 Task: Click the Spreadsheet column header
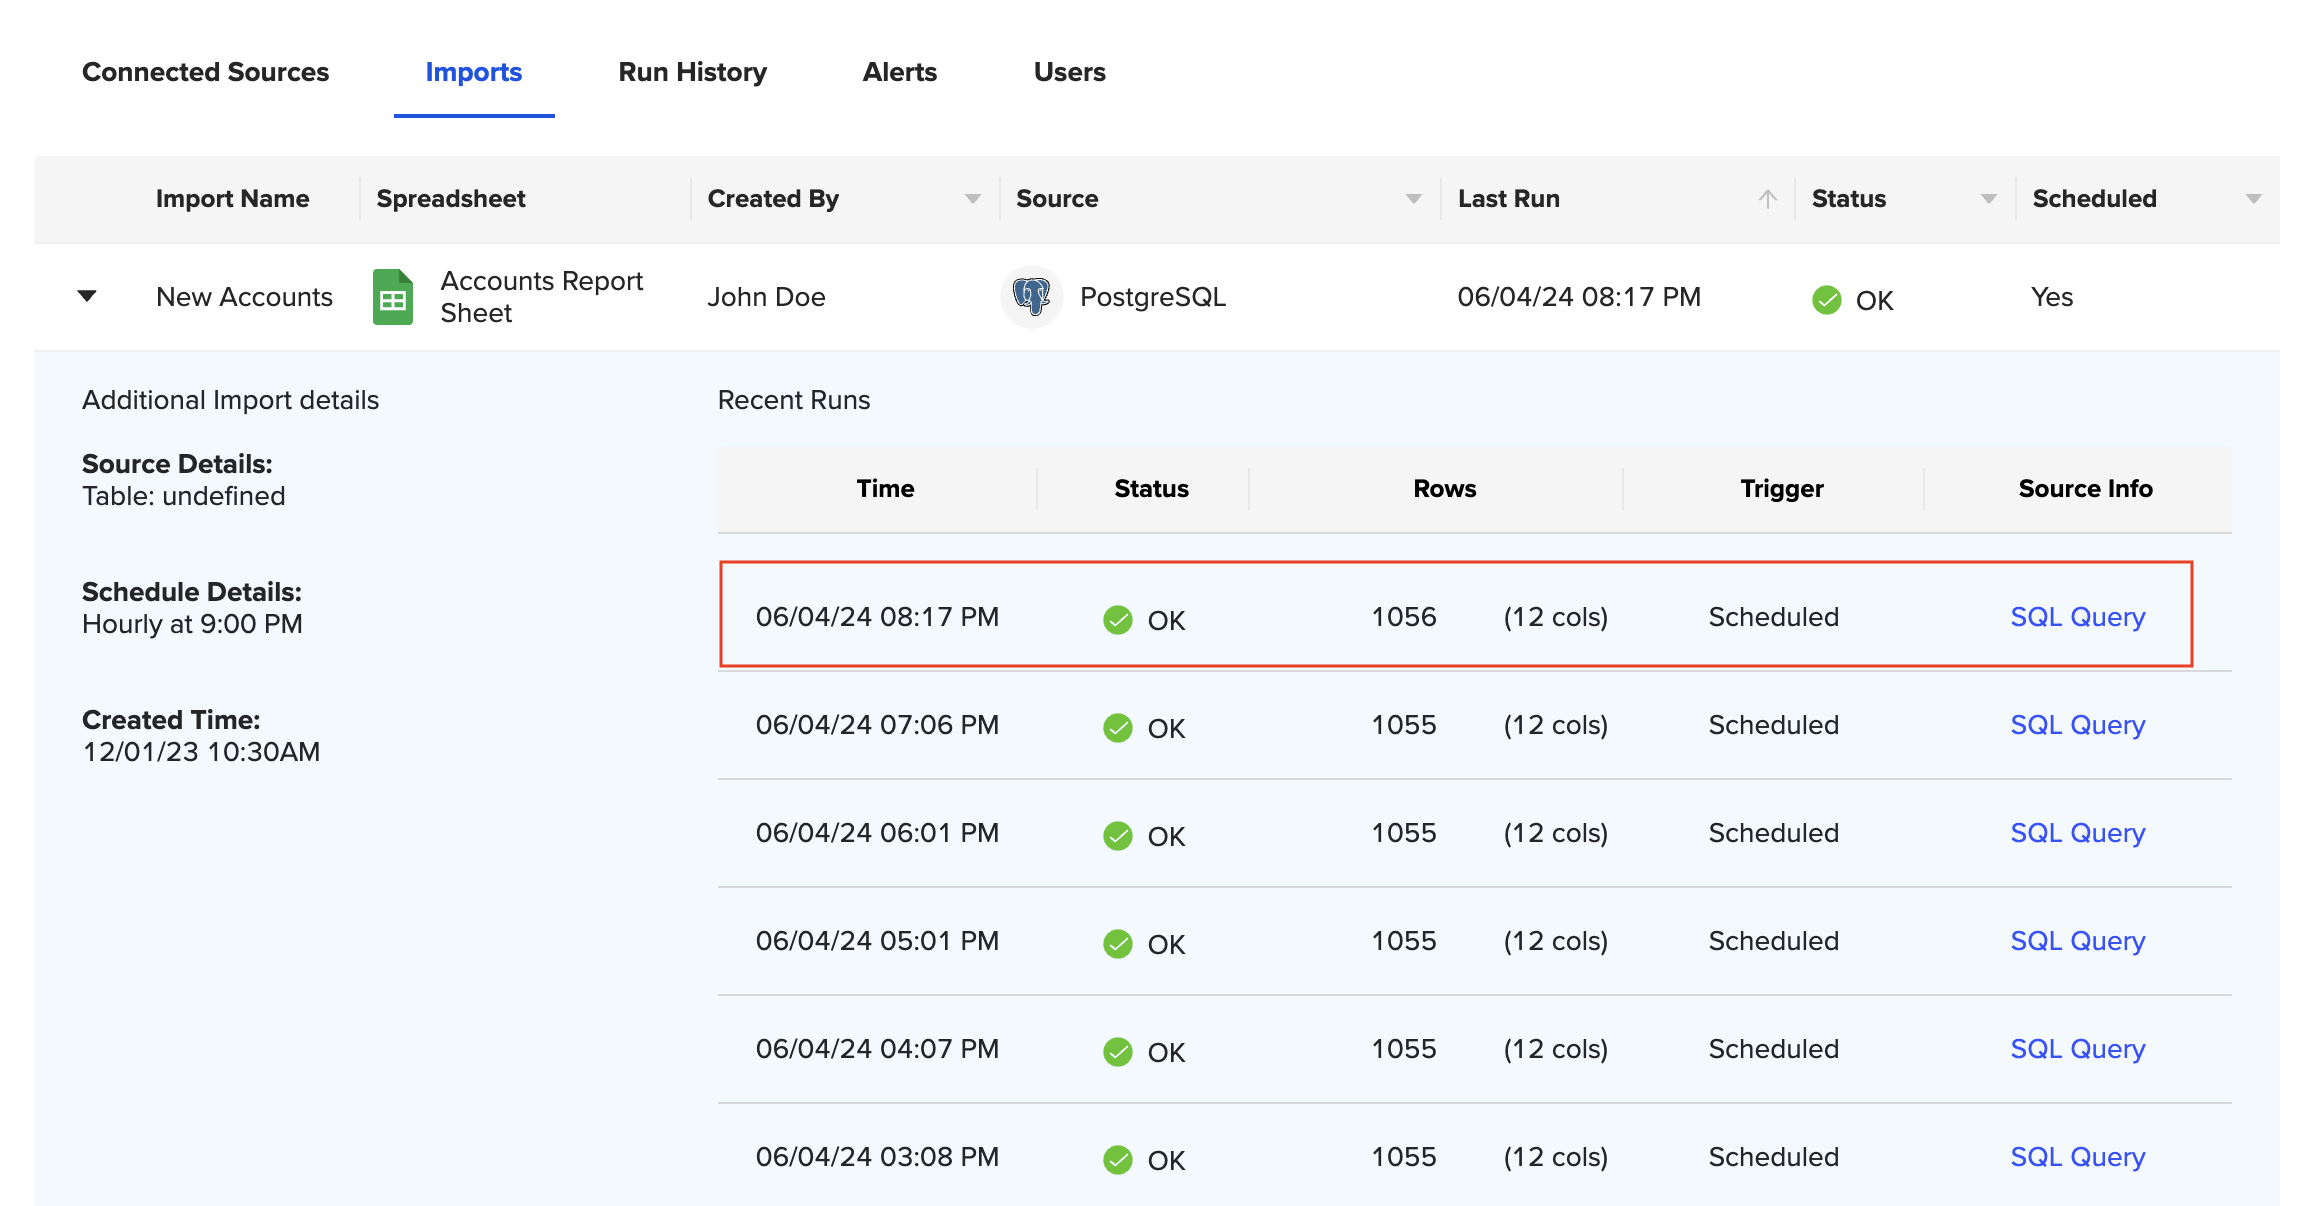click(x=451, y=199)
